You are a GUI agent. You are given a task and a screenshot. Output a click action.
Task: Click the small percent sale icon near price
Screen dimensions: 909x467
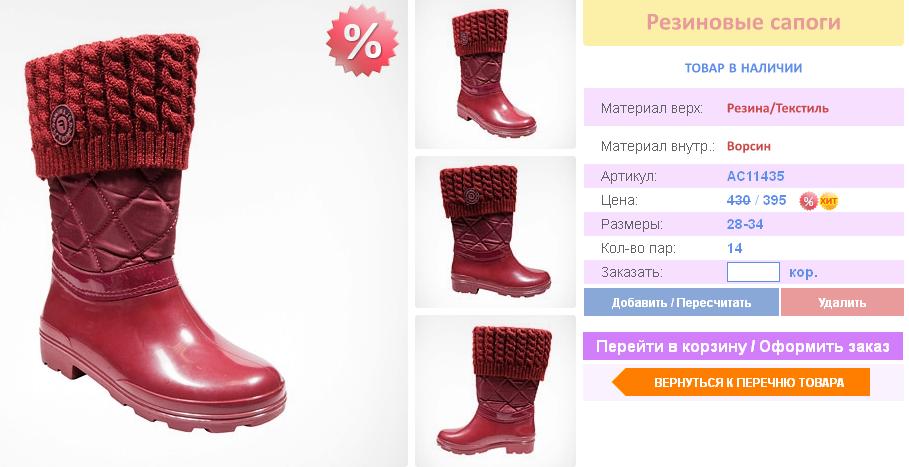pos(808,201)
